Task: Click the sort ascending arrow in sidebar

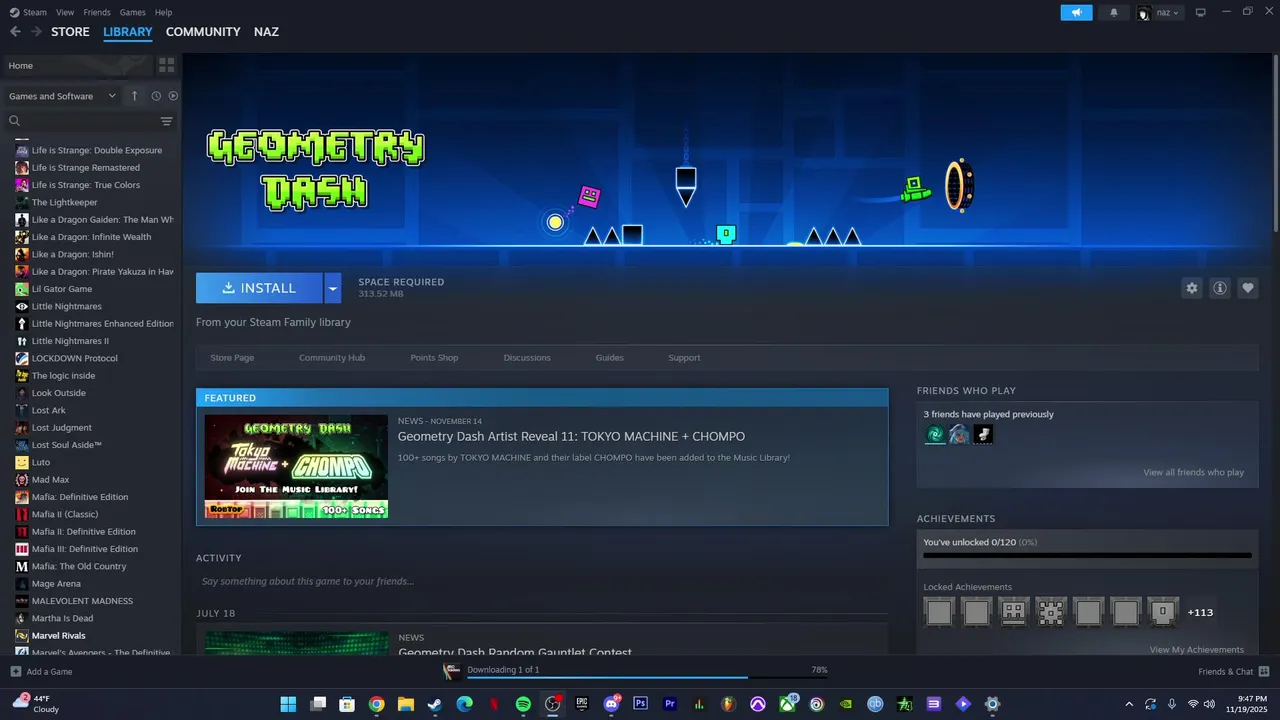Action: click(134, 96)
